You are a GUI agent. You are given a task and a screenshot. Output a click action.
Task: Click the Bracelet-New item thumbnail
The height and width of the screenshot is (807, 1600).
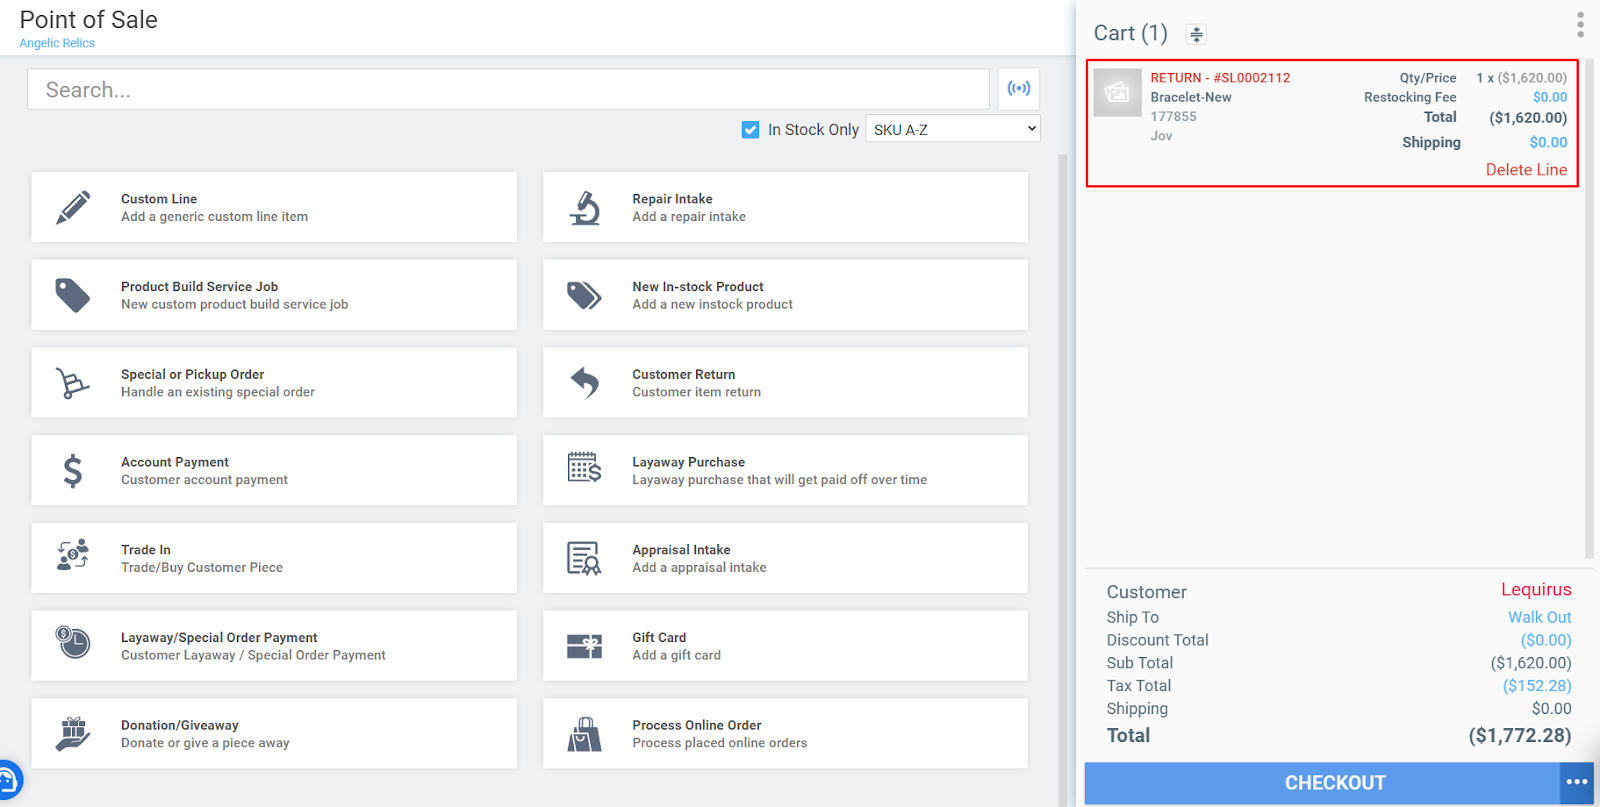1118,93
